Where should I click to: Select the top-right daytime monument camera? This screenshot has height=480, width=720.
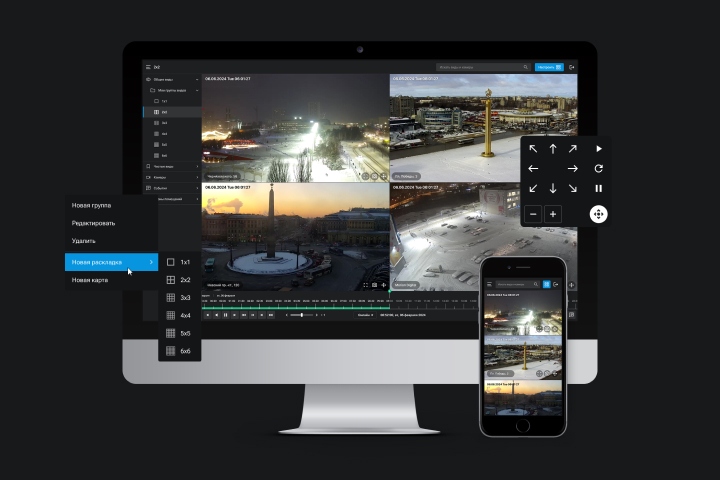point(484,128)
